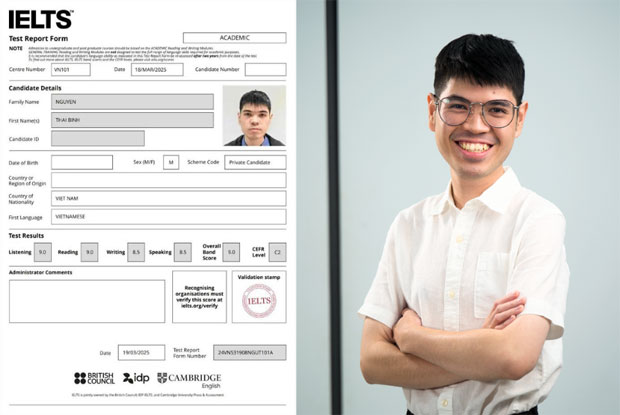The image size is (620, 415).
Task: Click the Date of Birth box
Action: 82,162
